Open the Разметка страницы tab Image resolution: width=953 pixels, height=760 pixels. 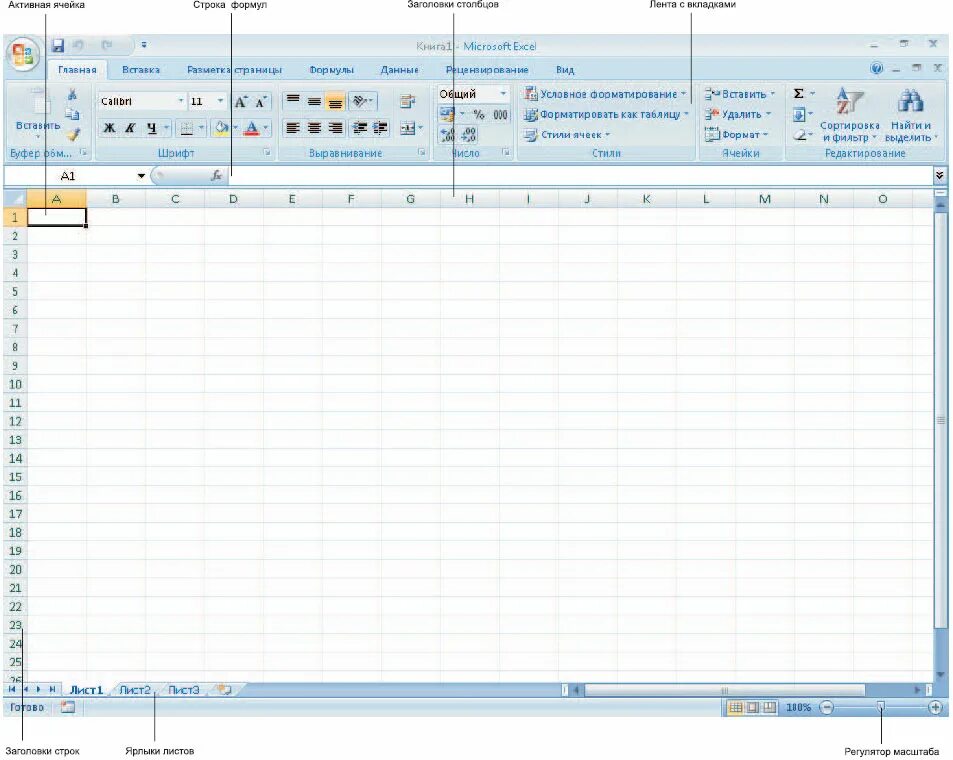click(x=234, y=70)
